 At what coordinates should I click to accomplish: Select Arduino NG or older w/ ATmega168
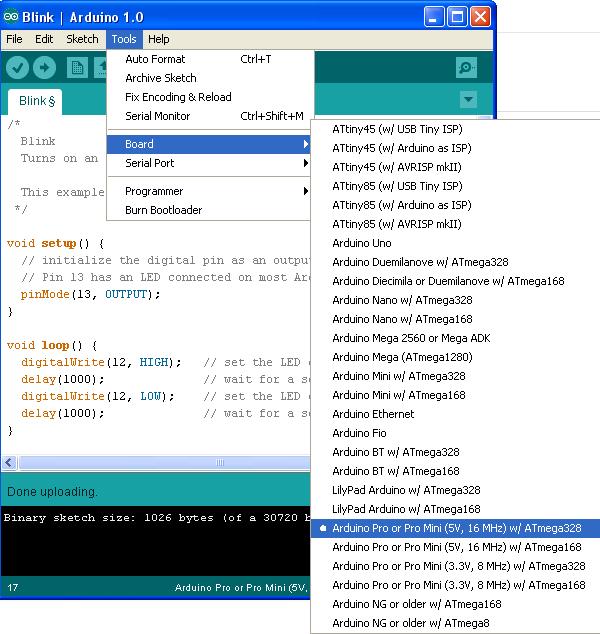(456, 604)
